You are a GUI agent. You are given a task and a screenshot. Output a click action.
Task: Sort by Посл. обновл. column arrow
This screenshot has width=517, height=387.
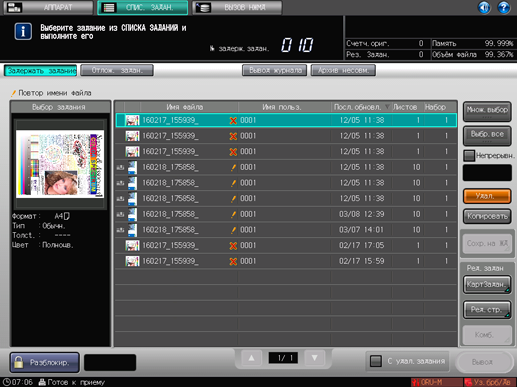point(387,107)
